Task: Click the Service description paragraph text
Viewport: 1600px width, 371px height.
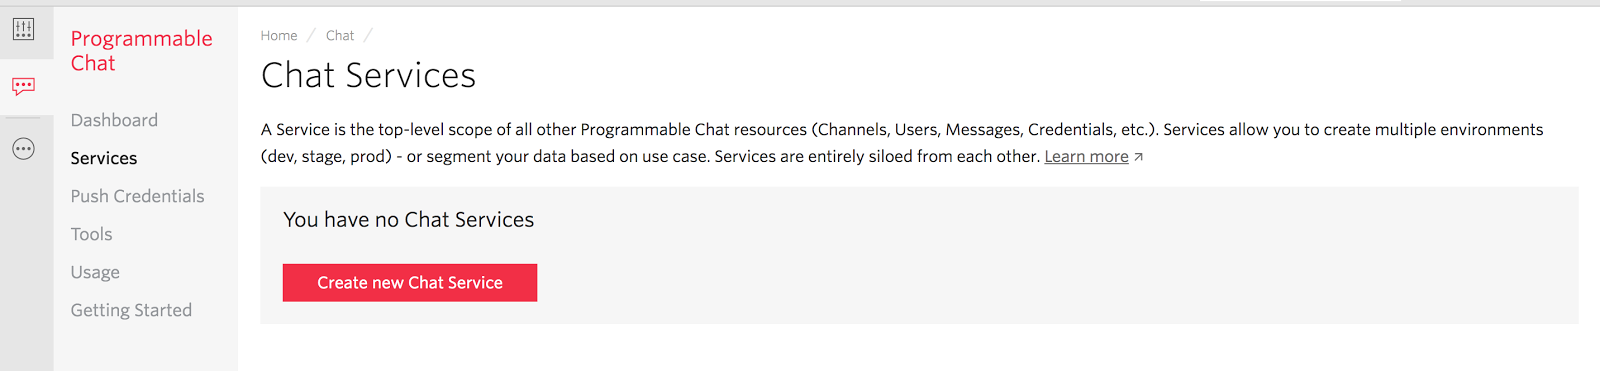Action: (902, 143)
